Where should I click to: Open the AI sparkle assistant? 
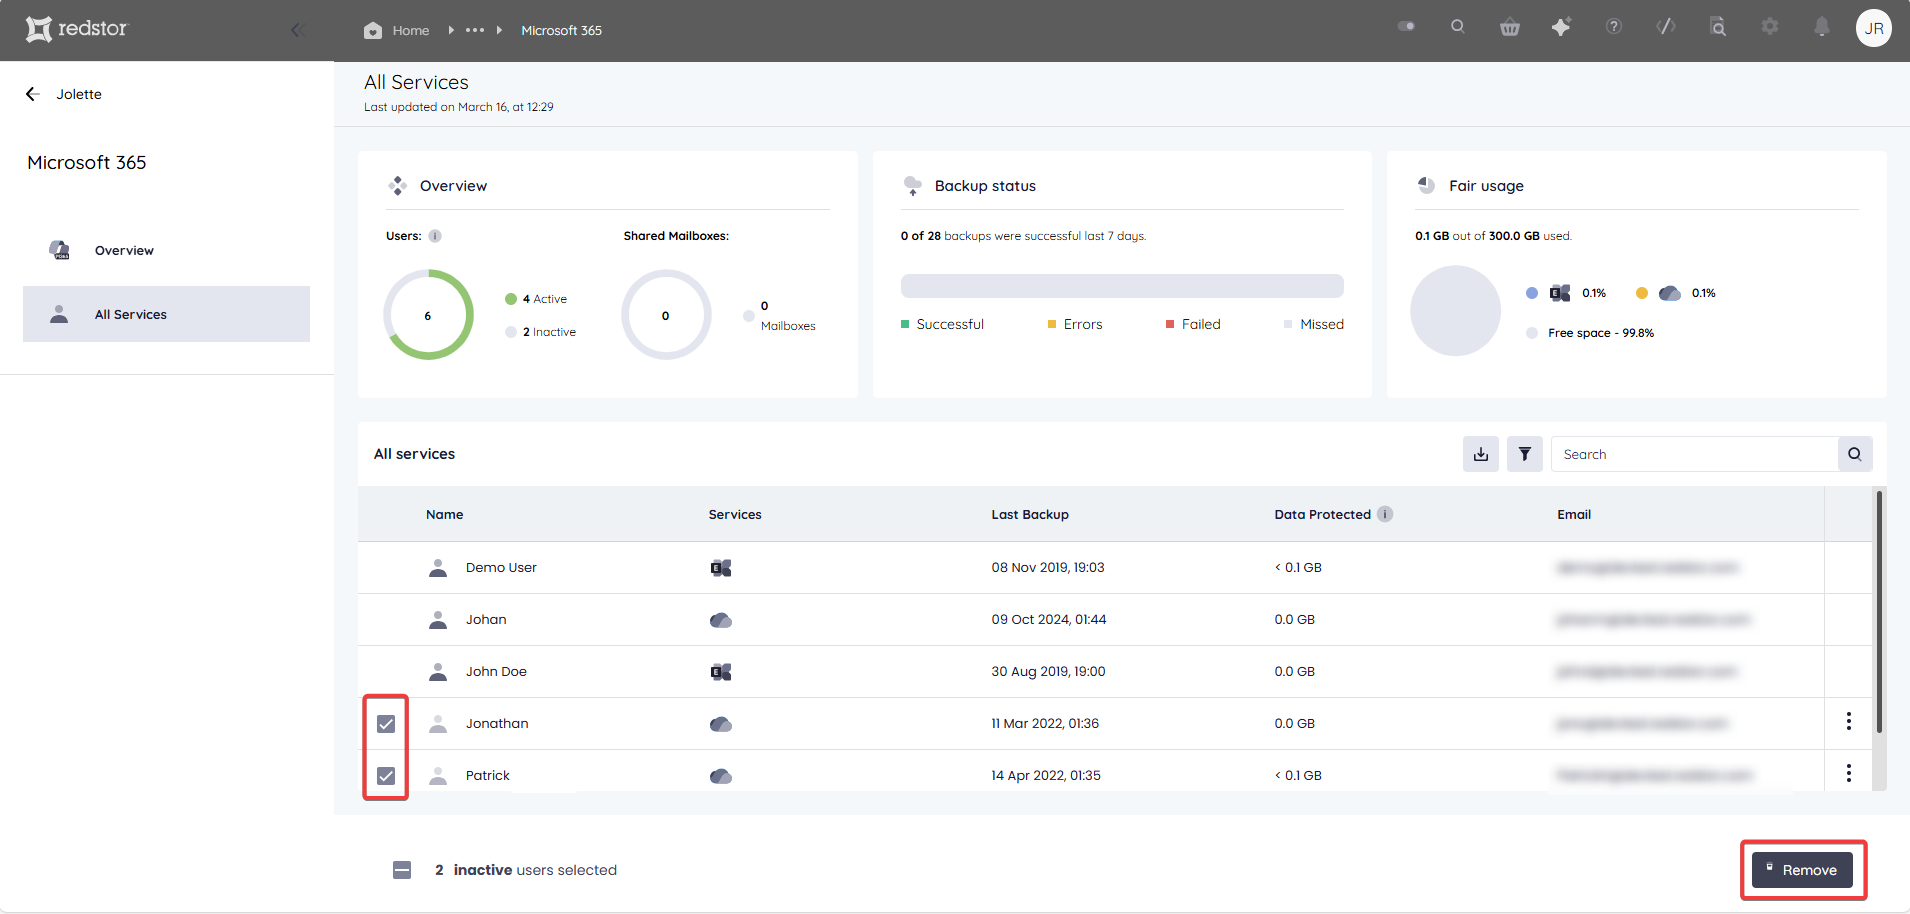pos(1561,27)
